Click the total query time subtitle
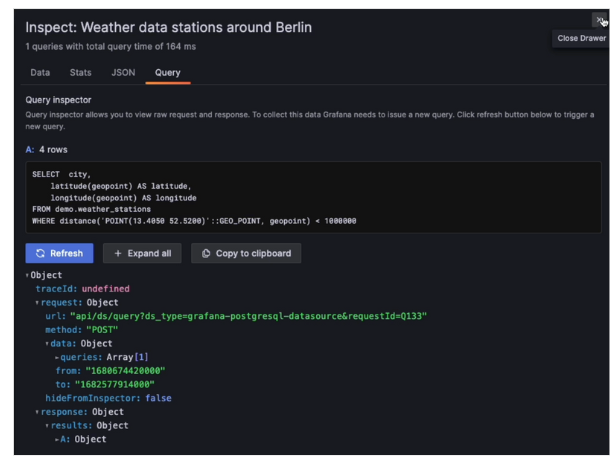This screenshot has height=462, width=616. tap(111, 47)
